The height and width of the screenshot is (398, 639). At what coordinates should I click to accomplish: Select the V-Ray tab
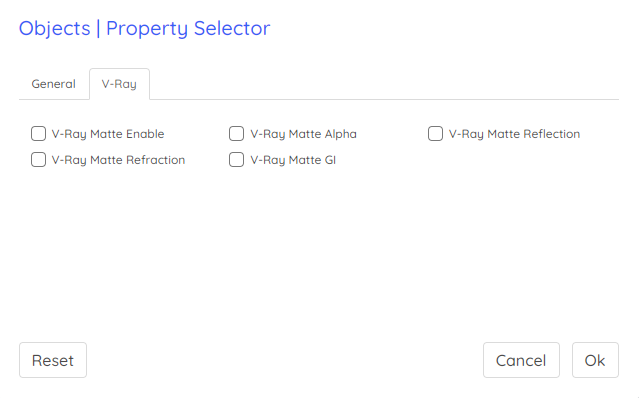click(119, 84)
